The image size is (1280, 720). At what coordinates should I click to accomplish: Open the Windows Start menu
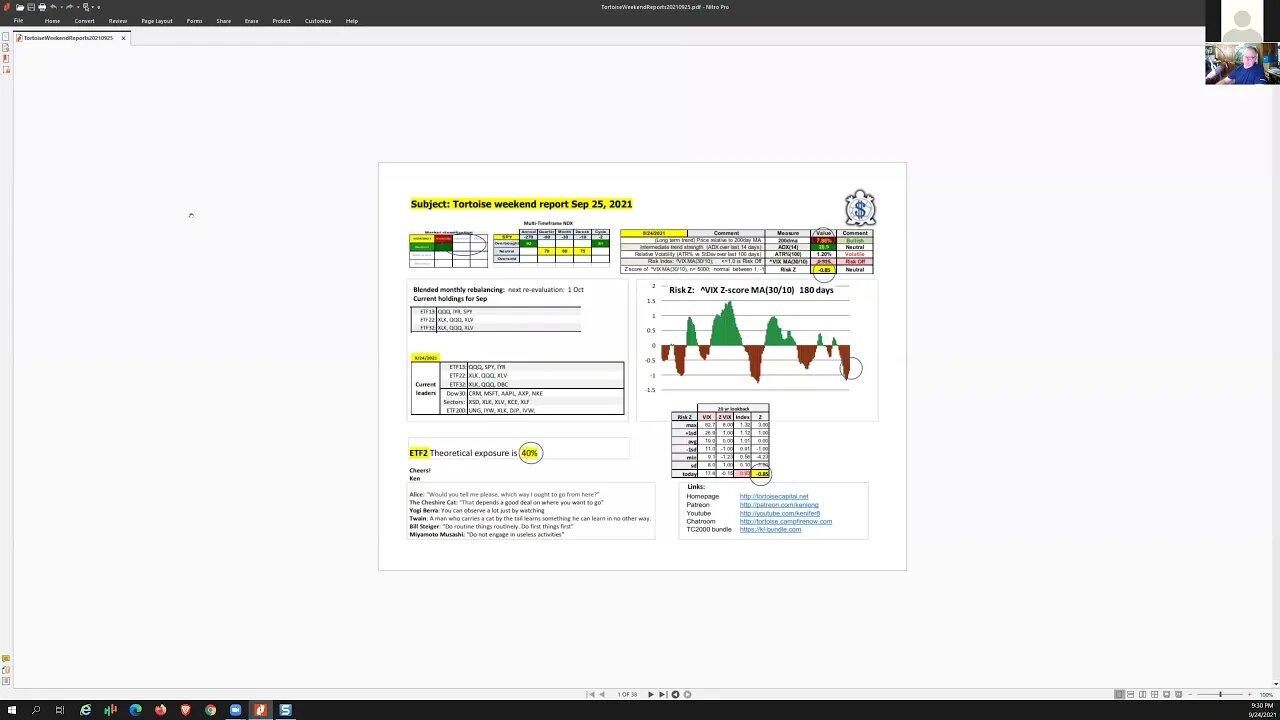coord(11,710)
